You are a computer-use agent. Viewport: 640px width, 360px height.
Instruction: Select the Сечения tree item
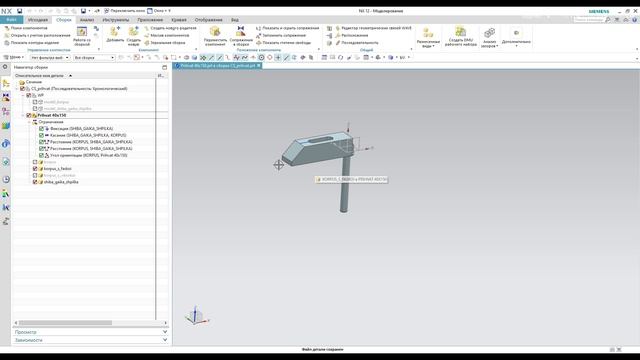pos(33,82)
